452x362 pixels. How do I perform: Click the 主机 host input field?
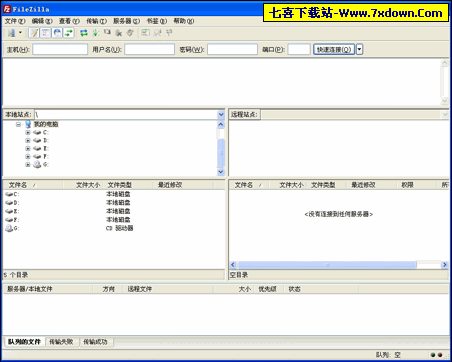coord(60,49)
